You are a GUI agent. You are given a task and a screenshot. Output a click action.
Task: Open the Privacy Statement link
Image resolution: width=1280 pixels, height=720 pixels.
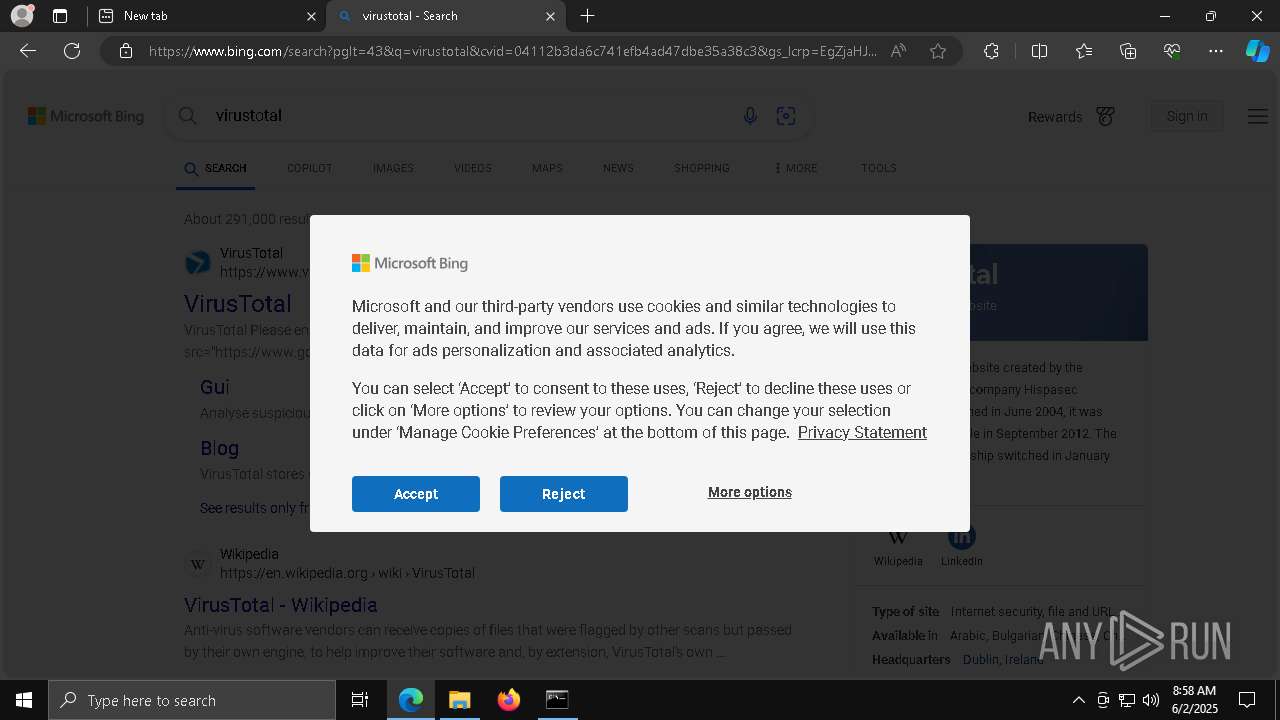point(862,432)
